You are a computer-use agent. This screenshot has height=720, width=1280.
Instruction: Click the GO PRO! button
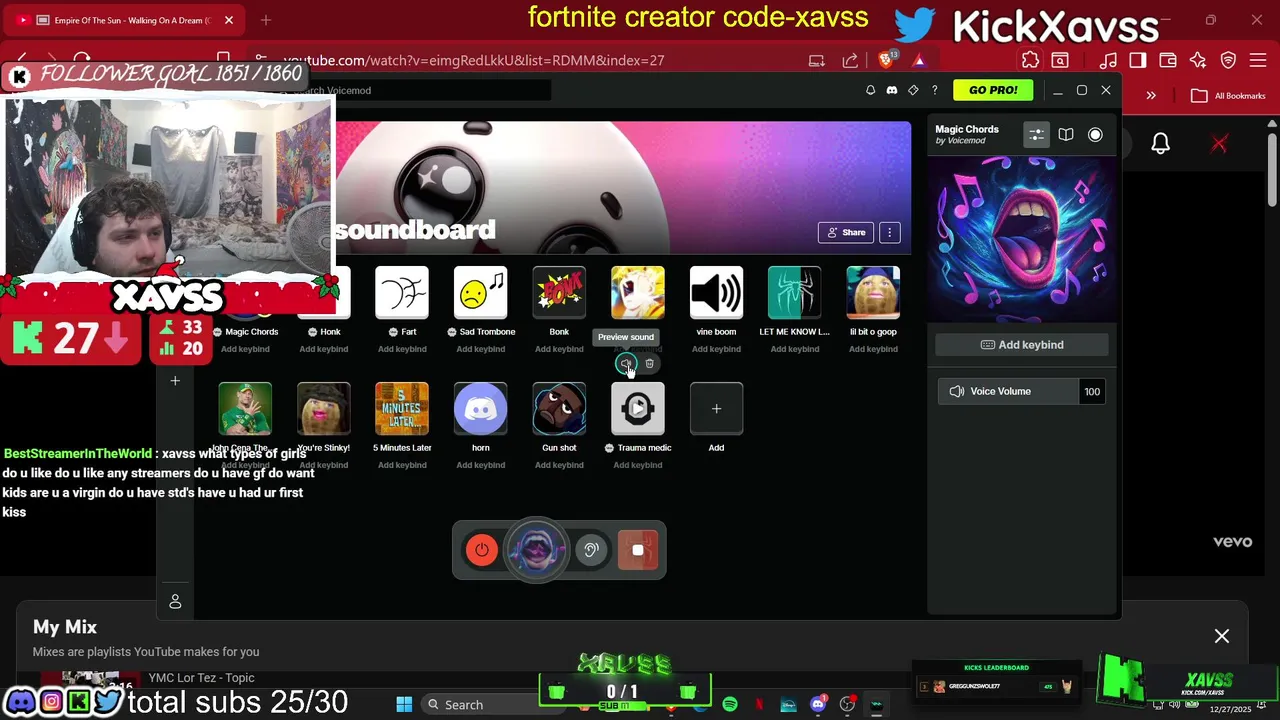pyautogui.click(x=993, y=90)
